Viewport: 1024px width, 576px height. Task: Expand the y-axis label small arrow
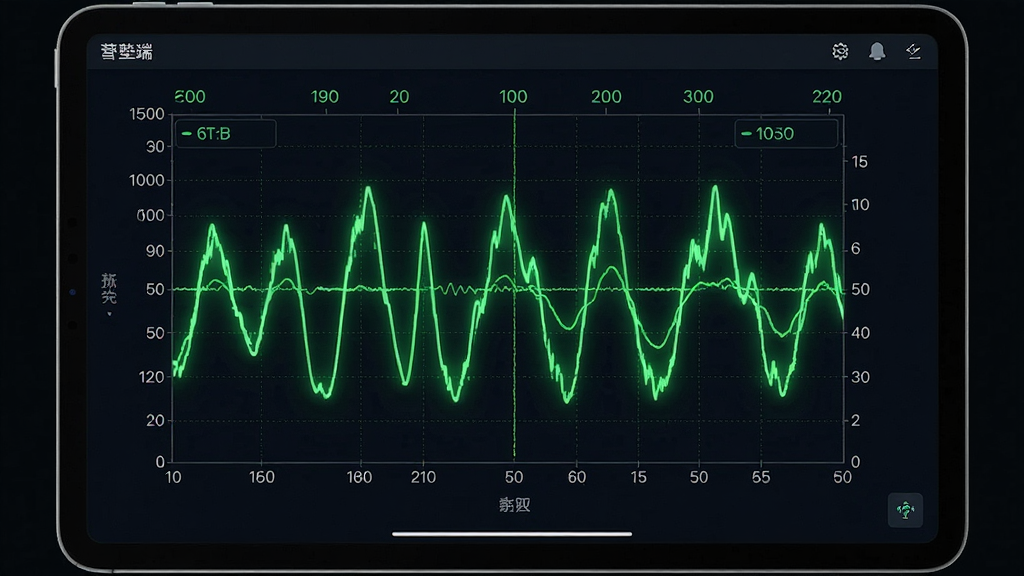pos(109,314)
